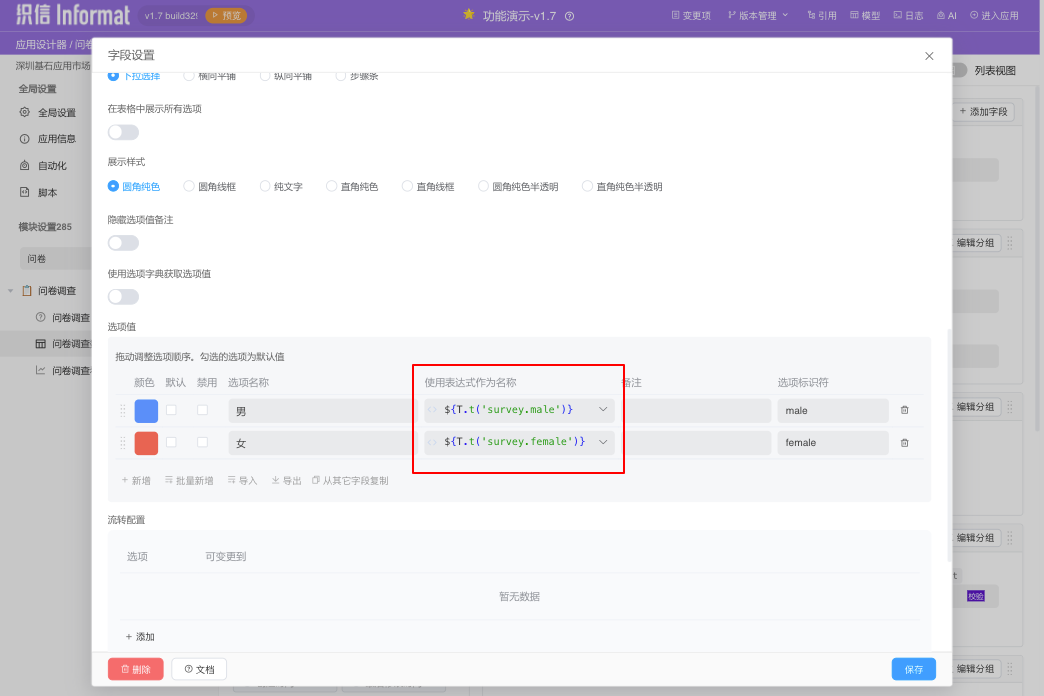Select the 圆角线框 display style
1044x696 pixels.
(189, 187)
